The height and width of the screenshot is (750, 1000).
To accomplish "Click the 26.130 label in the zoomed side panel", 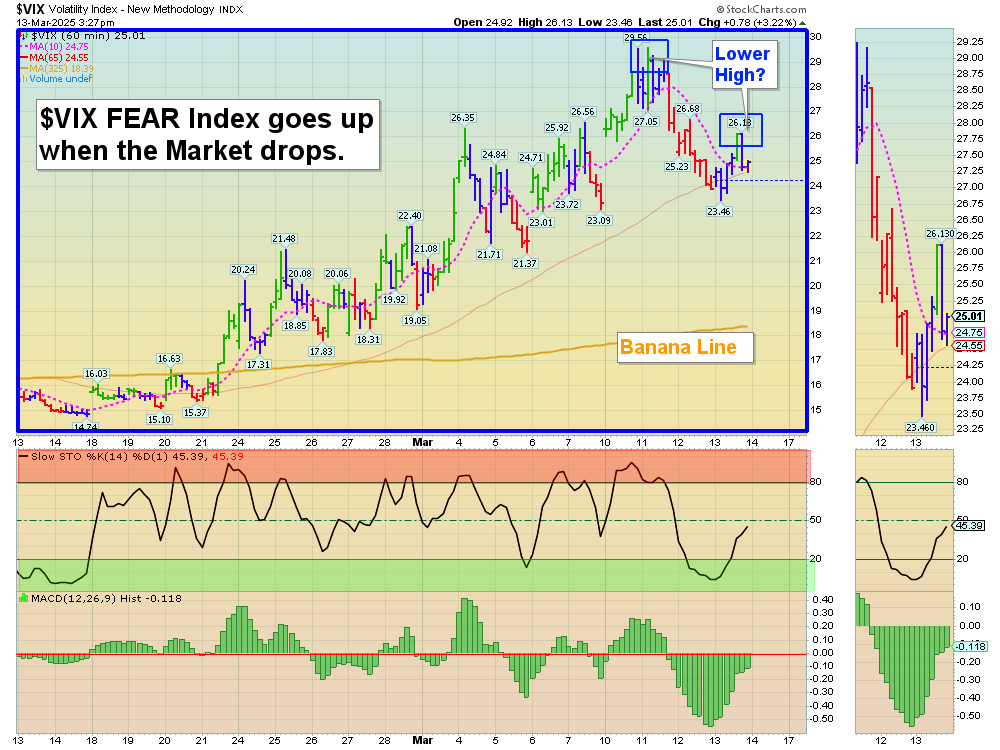I will [940, 234].
